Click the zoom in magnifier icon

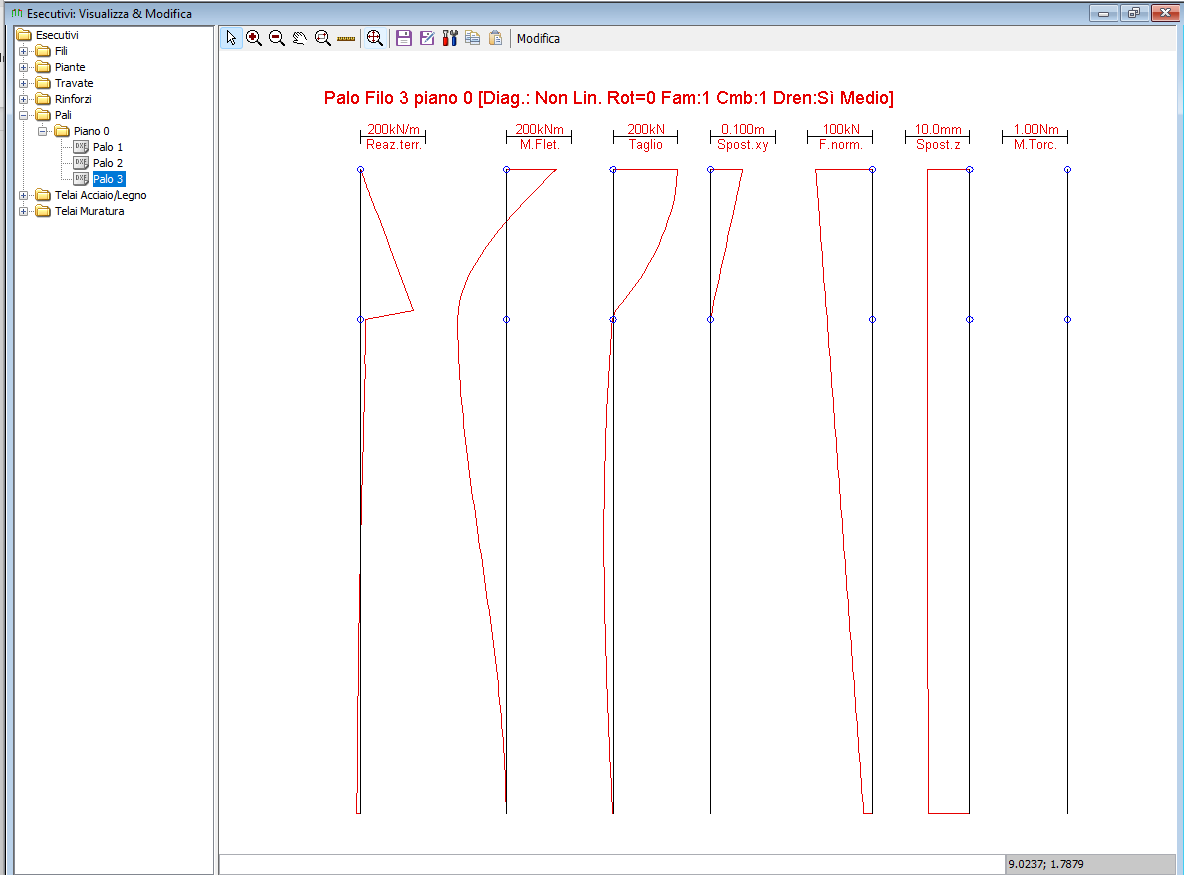[254, 39]
